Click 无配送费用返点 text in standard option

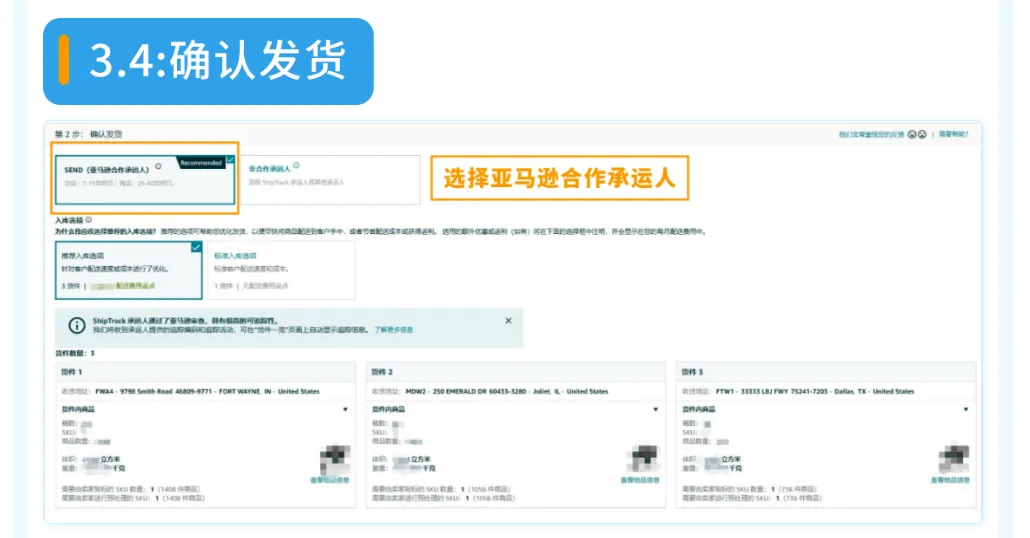(265, 286)
